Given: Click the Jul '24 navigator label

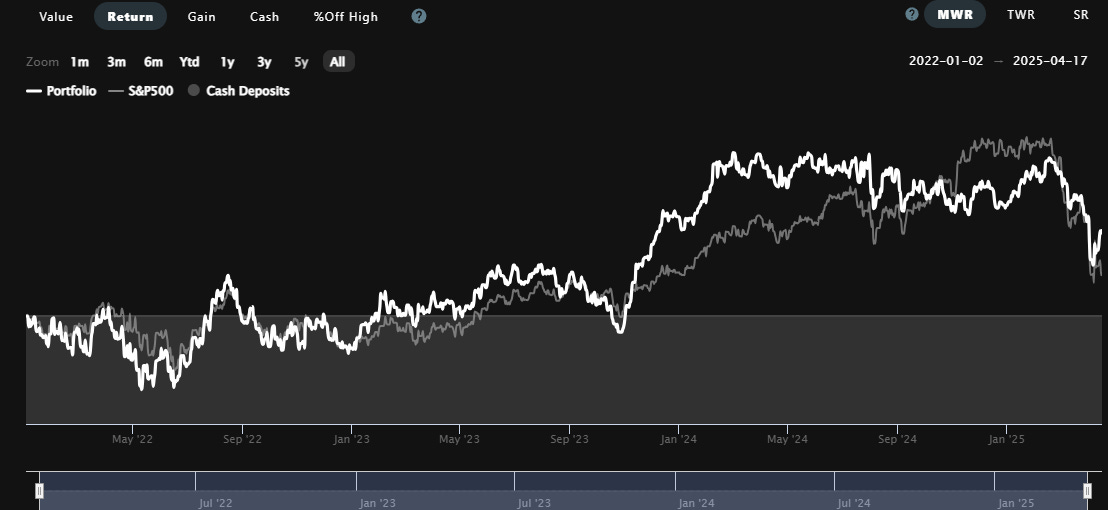Looking at the screenshot, I should click(x=854, y=504).
